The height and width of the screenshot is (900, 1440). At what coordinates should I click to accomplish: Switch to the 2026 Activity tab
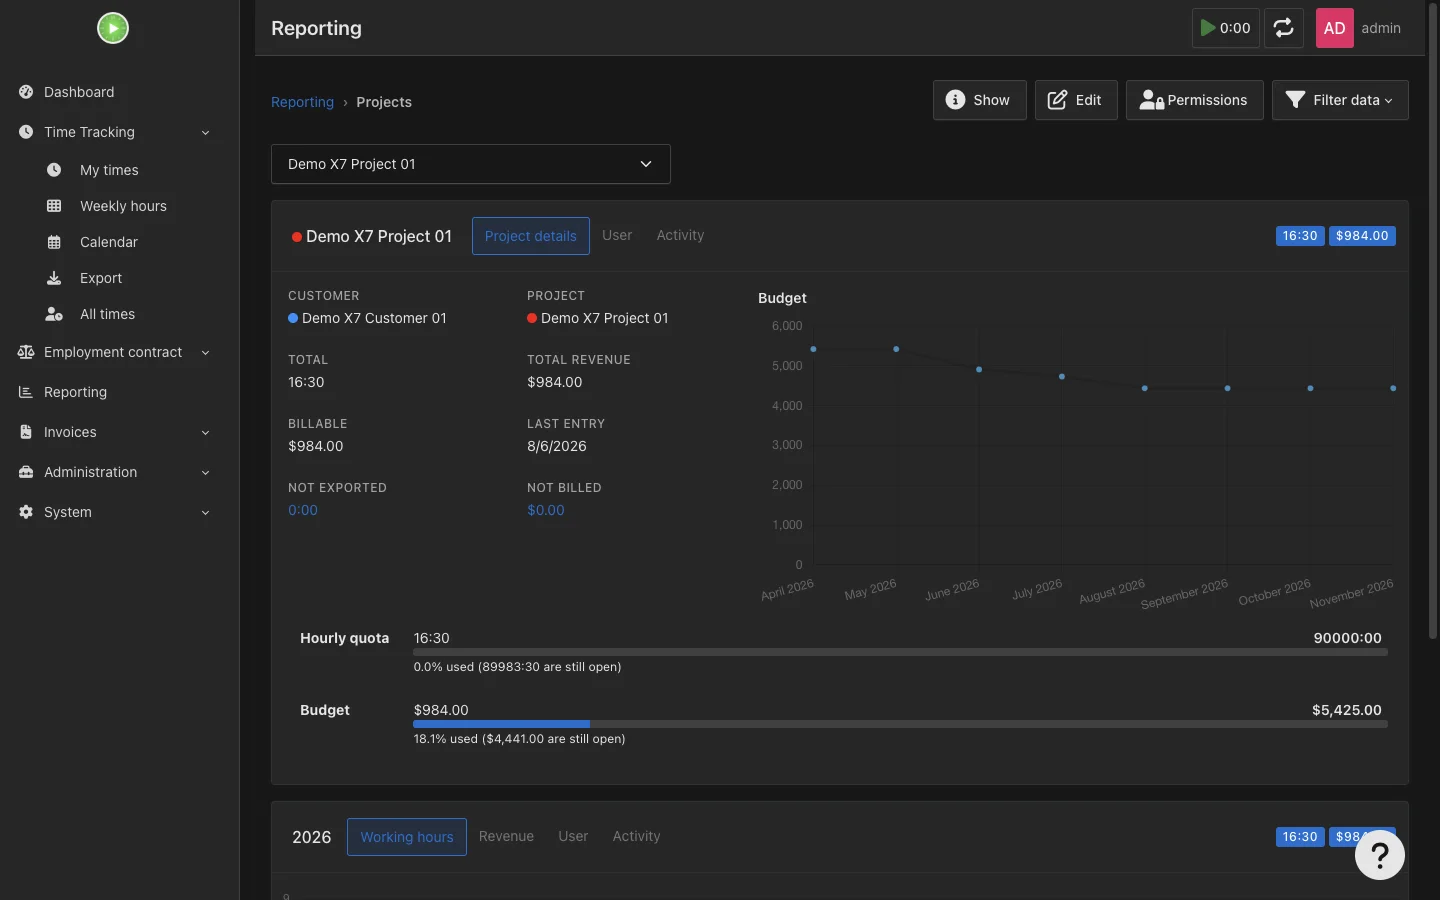pyautogui.click(x=636, y=836)
